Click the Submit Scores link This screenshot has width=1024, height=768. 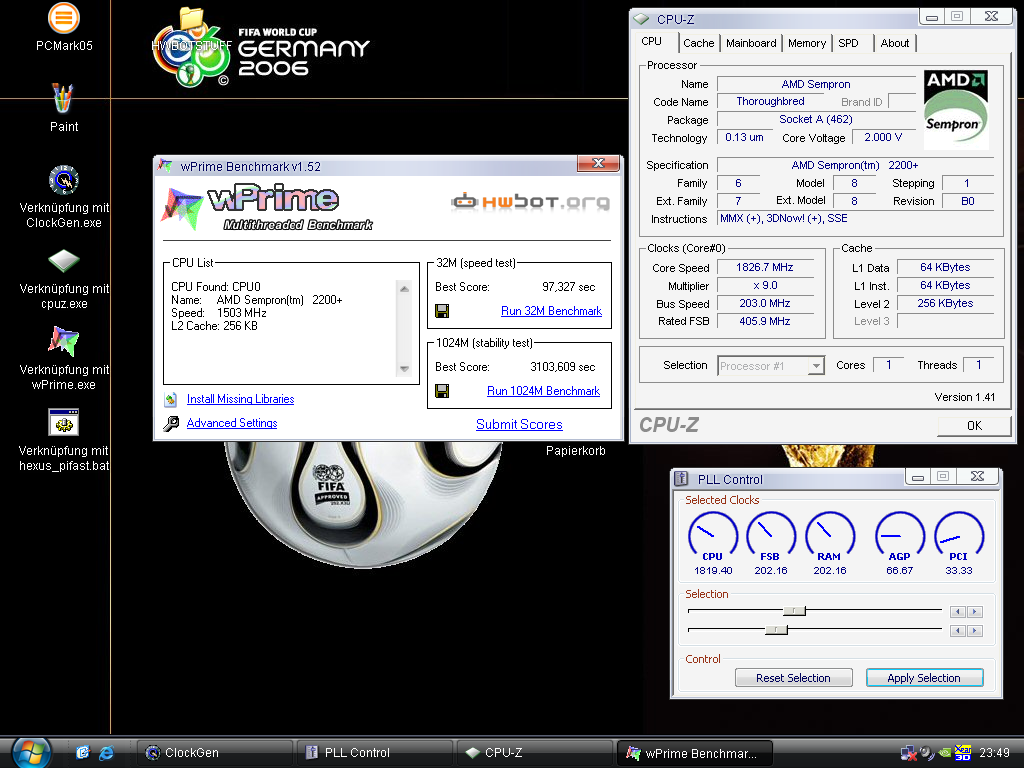click(519, 424)
